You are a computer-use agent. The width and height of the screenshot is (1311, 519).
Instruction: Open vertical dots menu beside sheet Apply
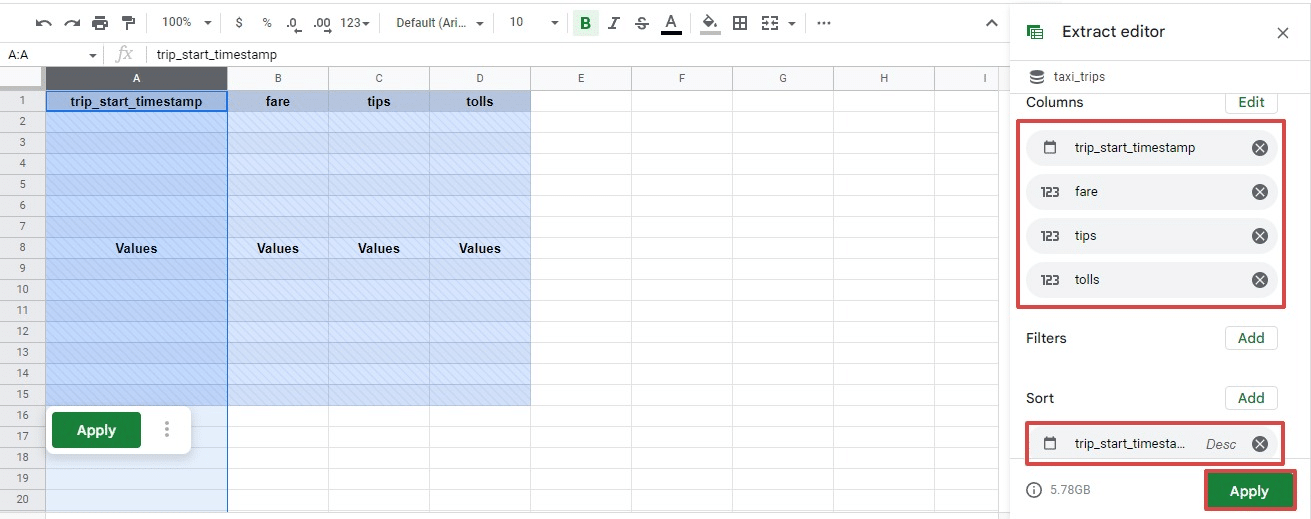coord(167,430)
